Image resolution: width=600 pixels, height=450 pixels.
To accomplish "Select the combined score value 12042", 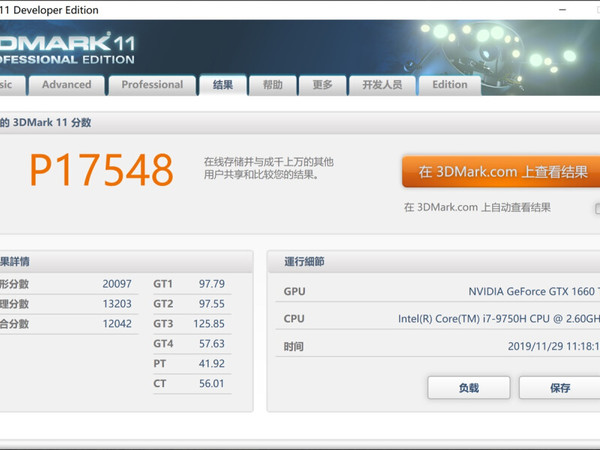I will pyautogui.click(x=117, y=324).
